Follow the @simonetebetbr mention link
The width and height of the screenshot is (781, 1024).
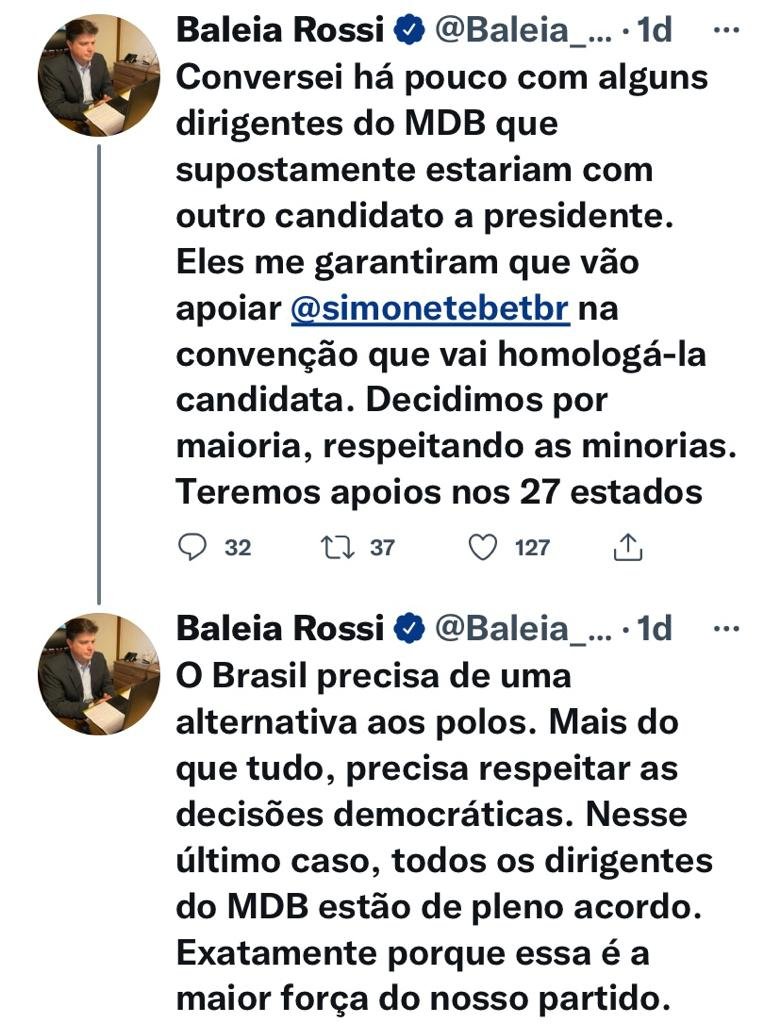(430, 310)
